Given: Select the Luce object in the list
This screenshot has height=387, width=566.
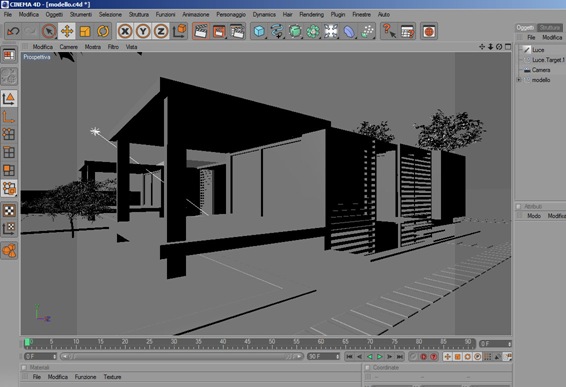Looking at the screenshot, I should pyautogui.click(x=538, y=50).
